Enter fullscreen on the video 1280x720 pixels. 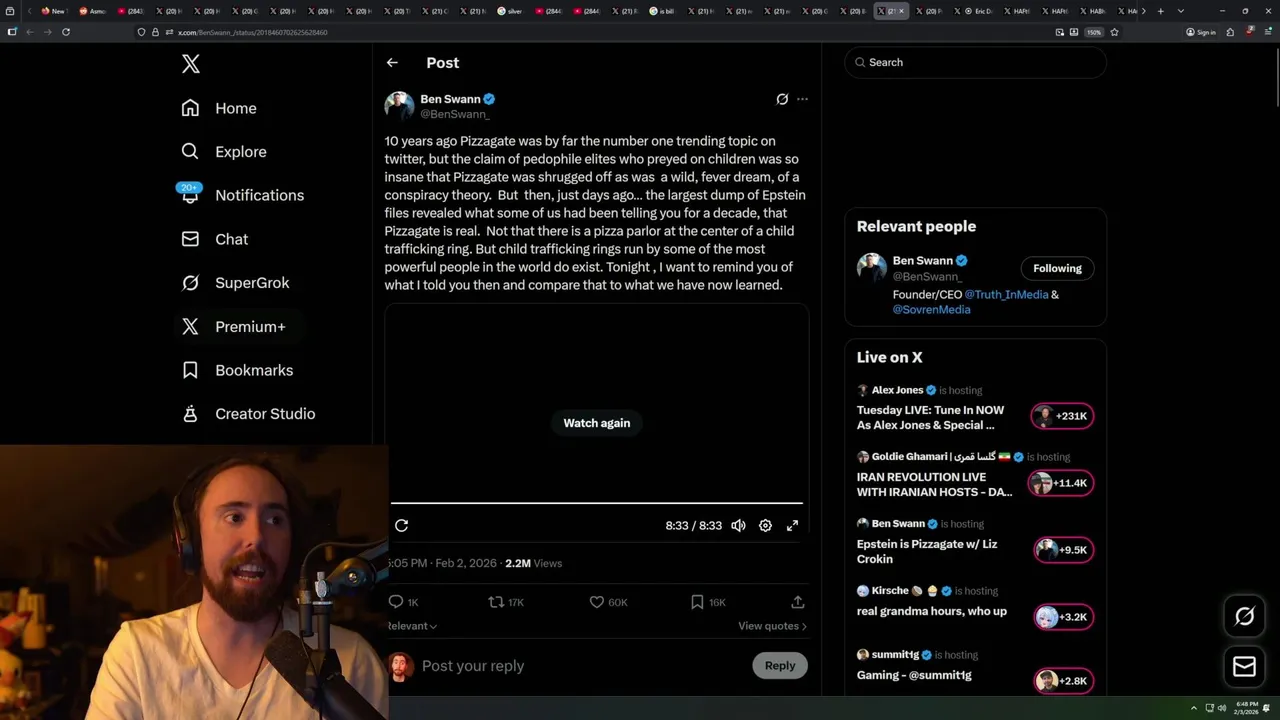[792, 525]
